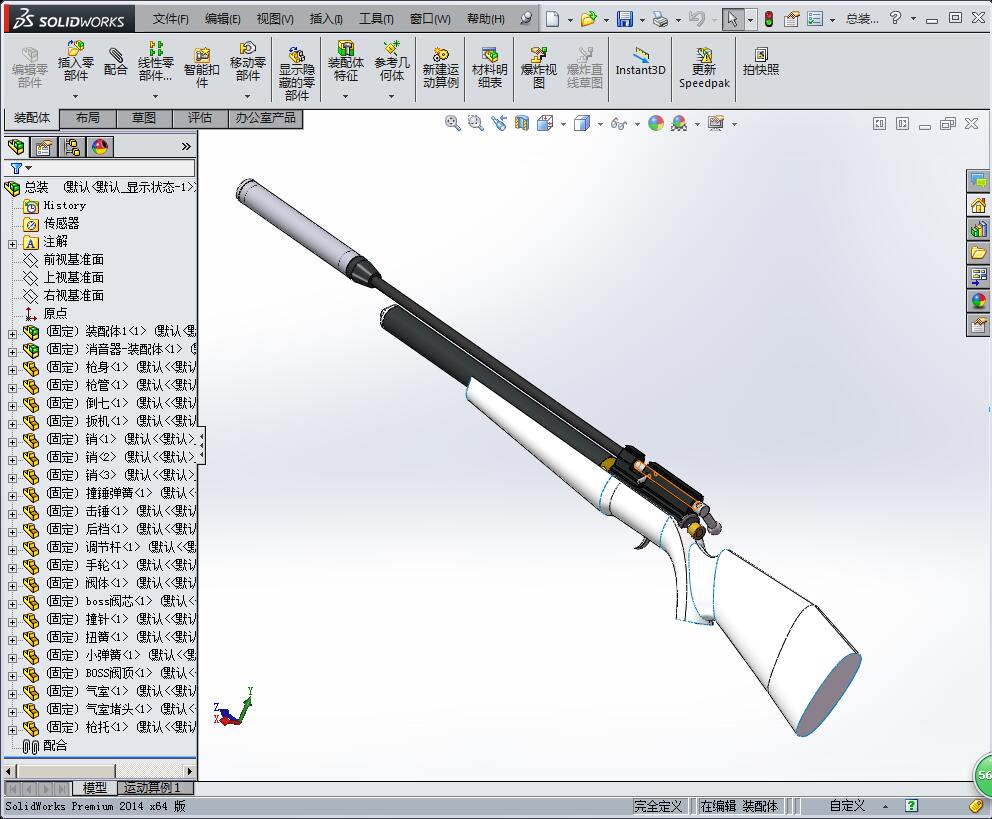Click the Print icon in top toolbar
The height and width of the screenshot is (819, 992).
pyautogui.click(x=660, y=20)
